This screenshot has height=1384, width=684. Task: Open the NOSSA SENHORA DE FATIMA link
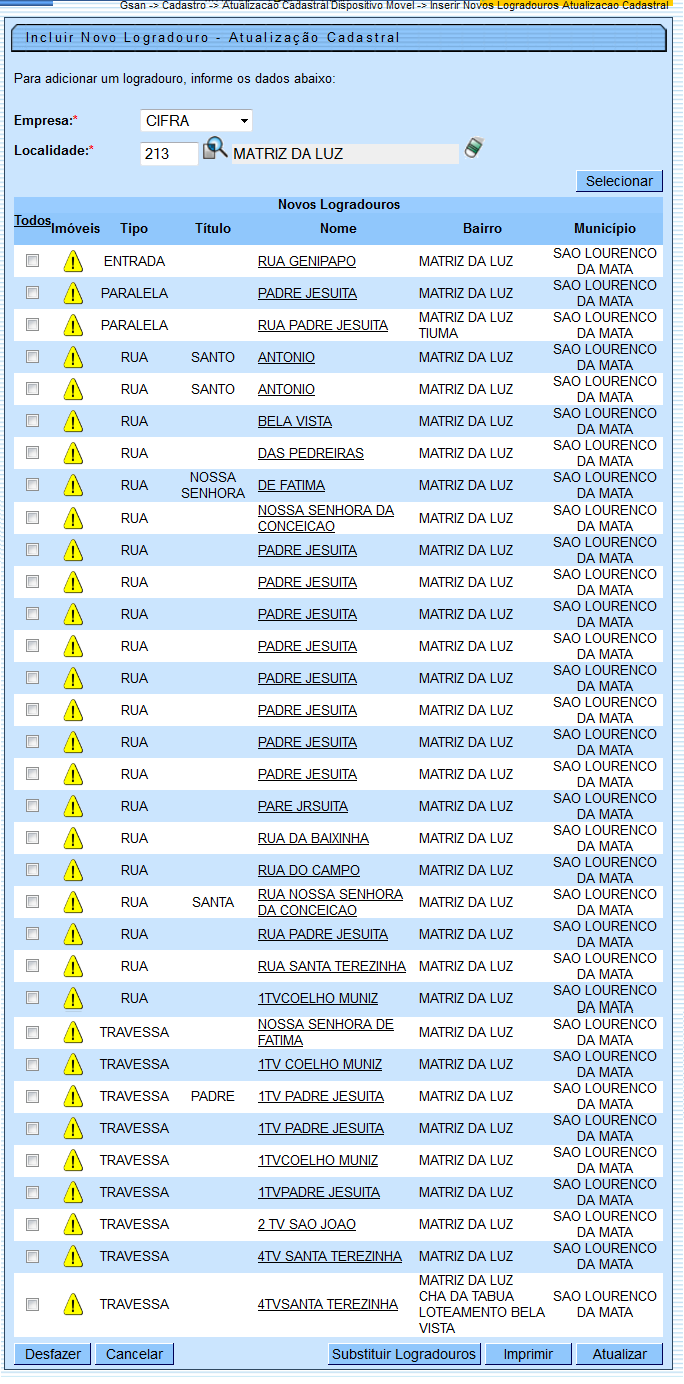[x=326, y=1032]
